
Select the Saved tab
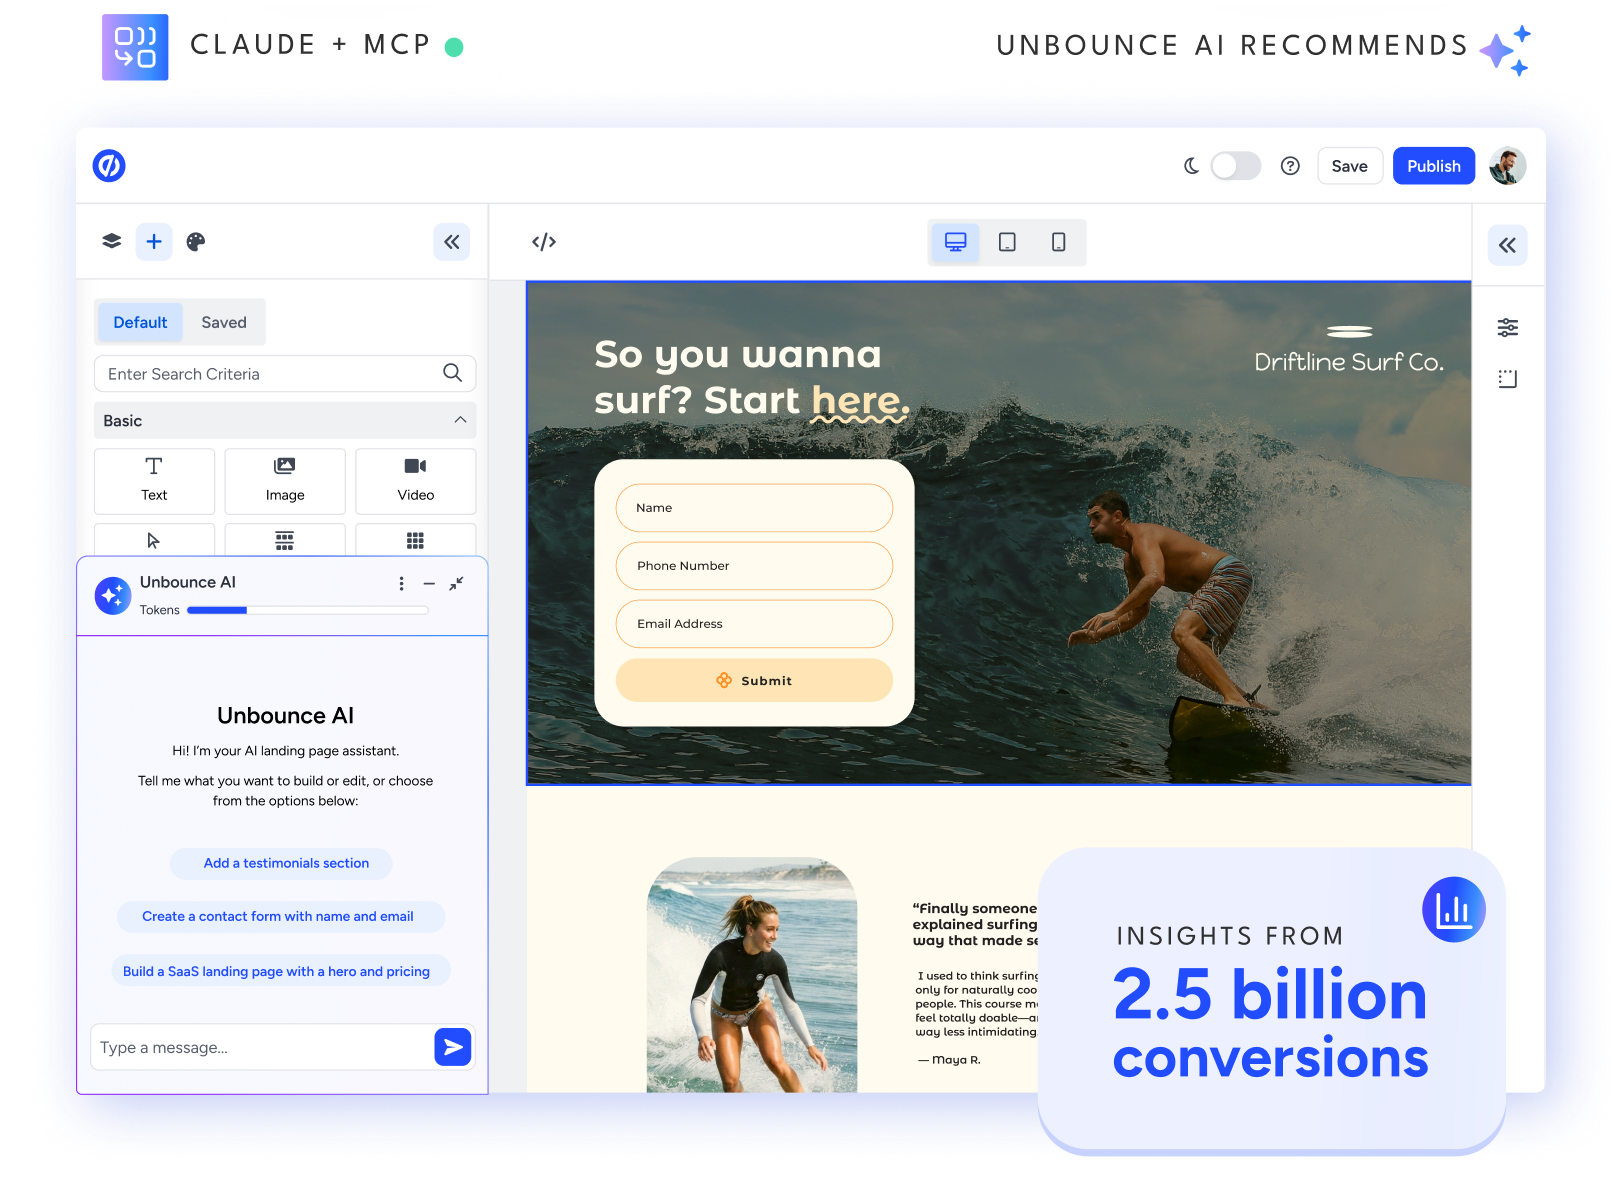coord(224,322)
